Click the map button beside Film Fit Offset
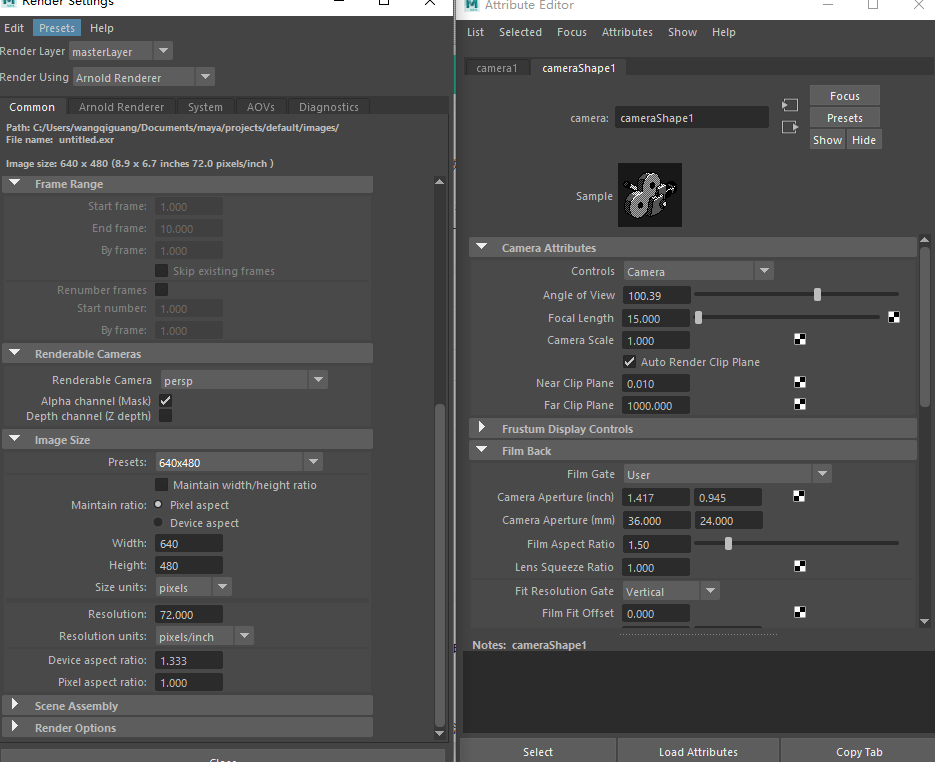Image resolution: width=935 pixels, height=762 pixels. [800, 612]
